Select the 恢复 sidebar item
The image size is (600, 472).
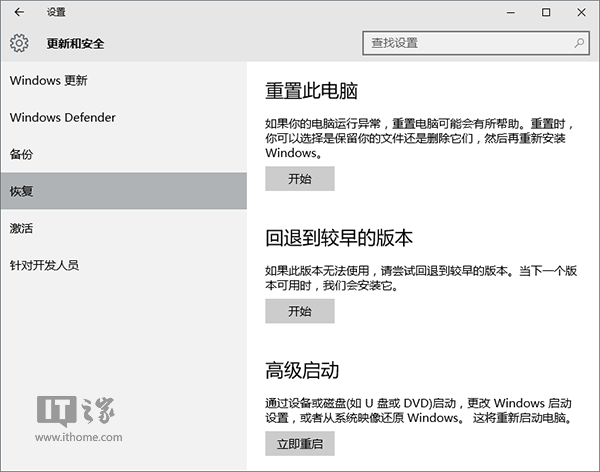[x=21, y=191]
